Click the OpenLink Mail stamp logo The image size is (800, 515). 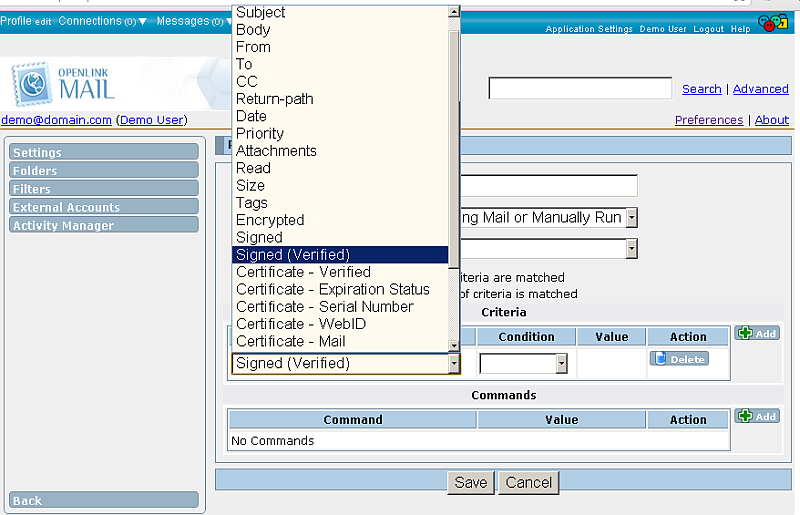pyautogui.click(x=32, y=84)
